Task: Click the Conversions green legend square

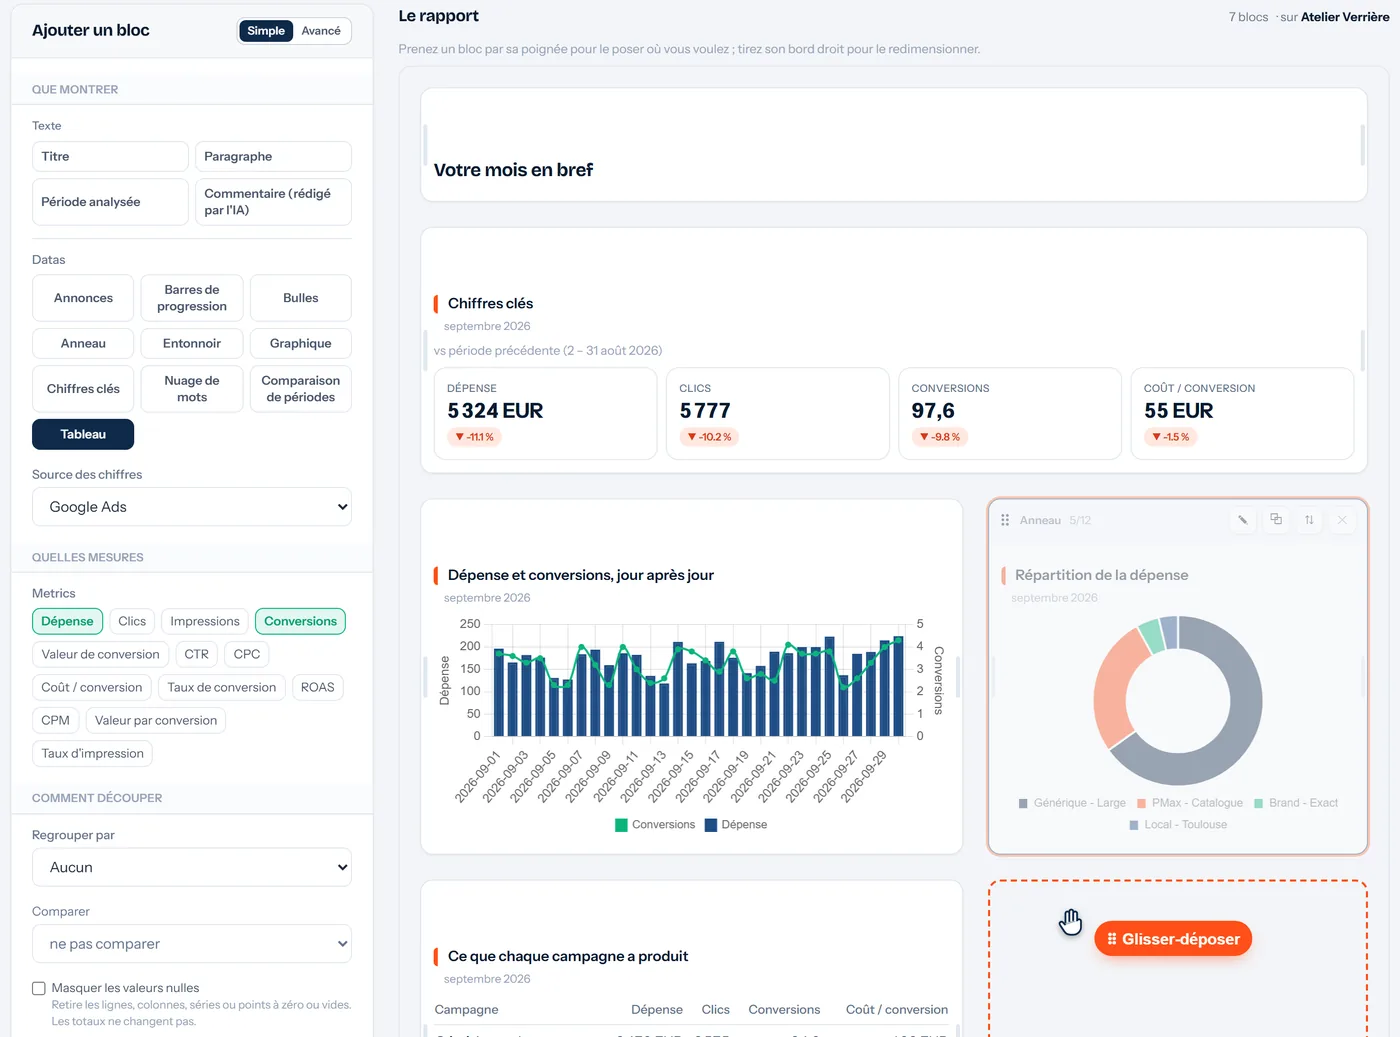Action: (621, 825)
